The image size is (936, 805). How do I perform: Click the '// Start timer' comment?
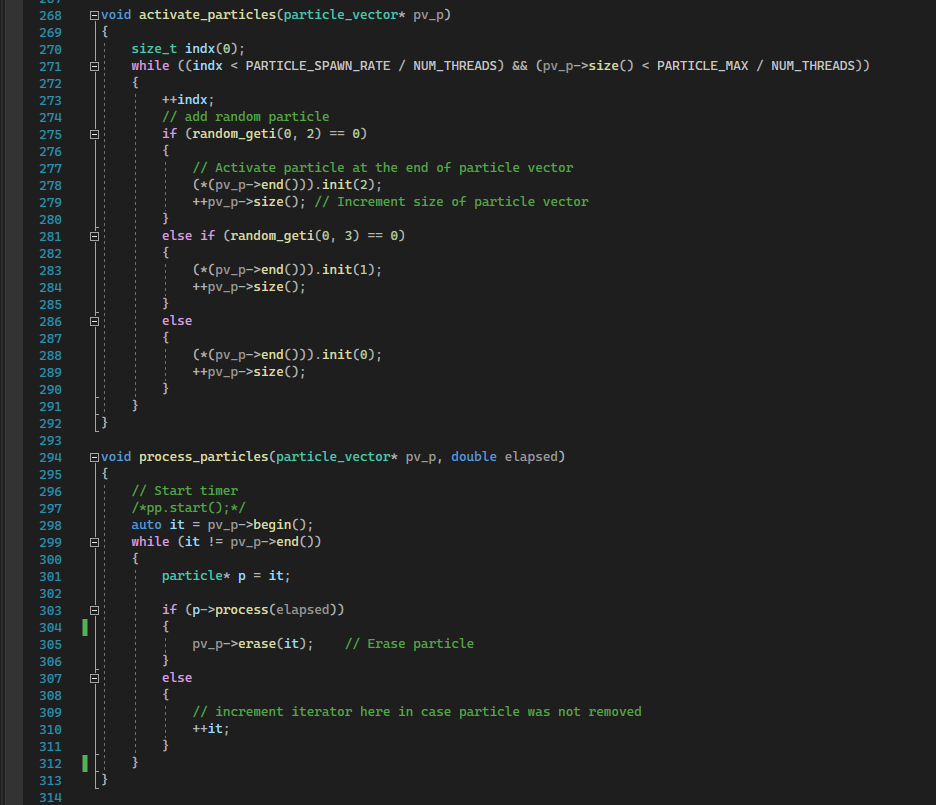click(x=184, y=491)
